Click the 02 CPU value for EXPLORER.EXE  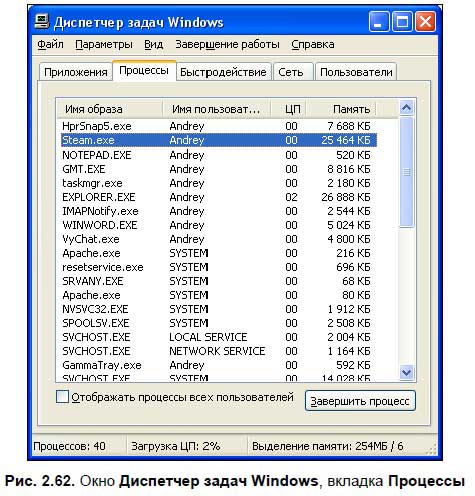pyautogui.click(x=291, y=197)
